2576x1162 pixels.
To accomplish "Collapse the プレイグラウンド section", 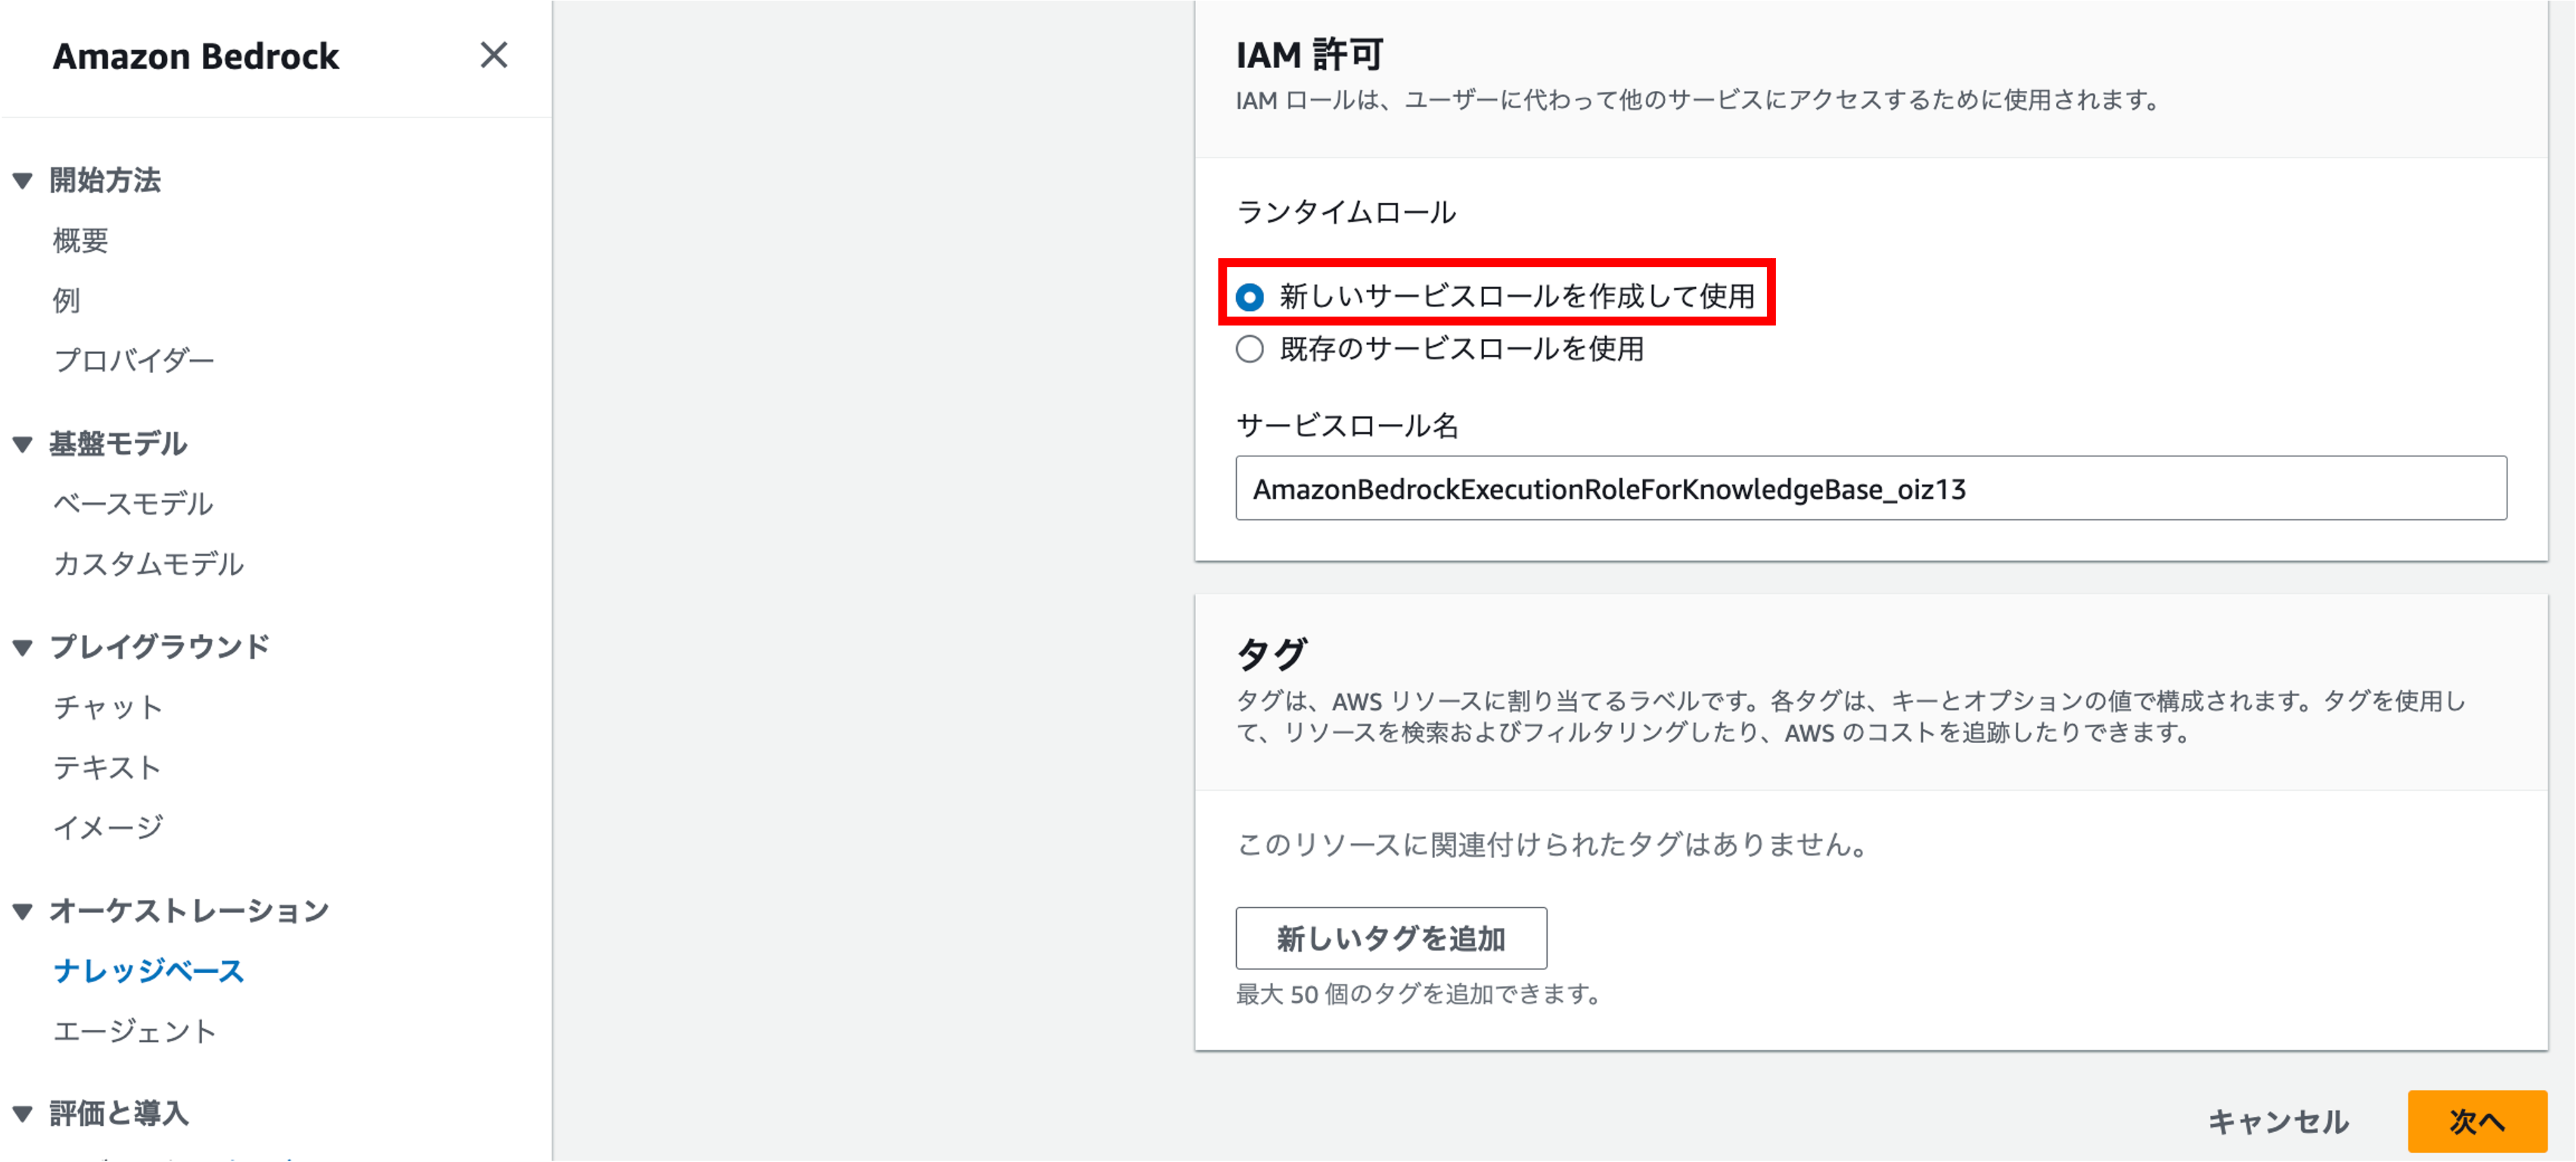I will pyautogui.click(x=23, y=648).
